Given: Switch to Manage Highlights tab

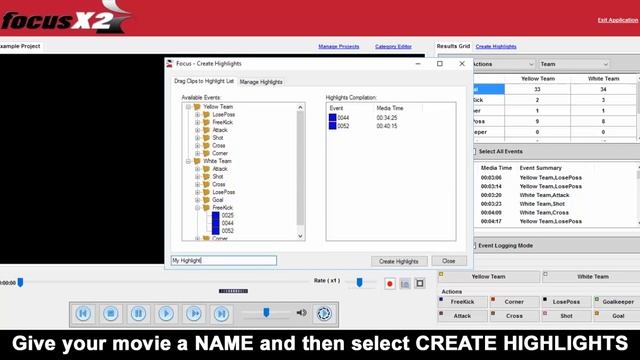Looking at the screenshot, I should [261, 82].
